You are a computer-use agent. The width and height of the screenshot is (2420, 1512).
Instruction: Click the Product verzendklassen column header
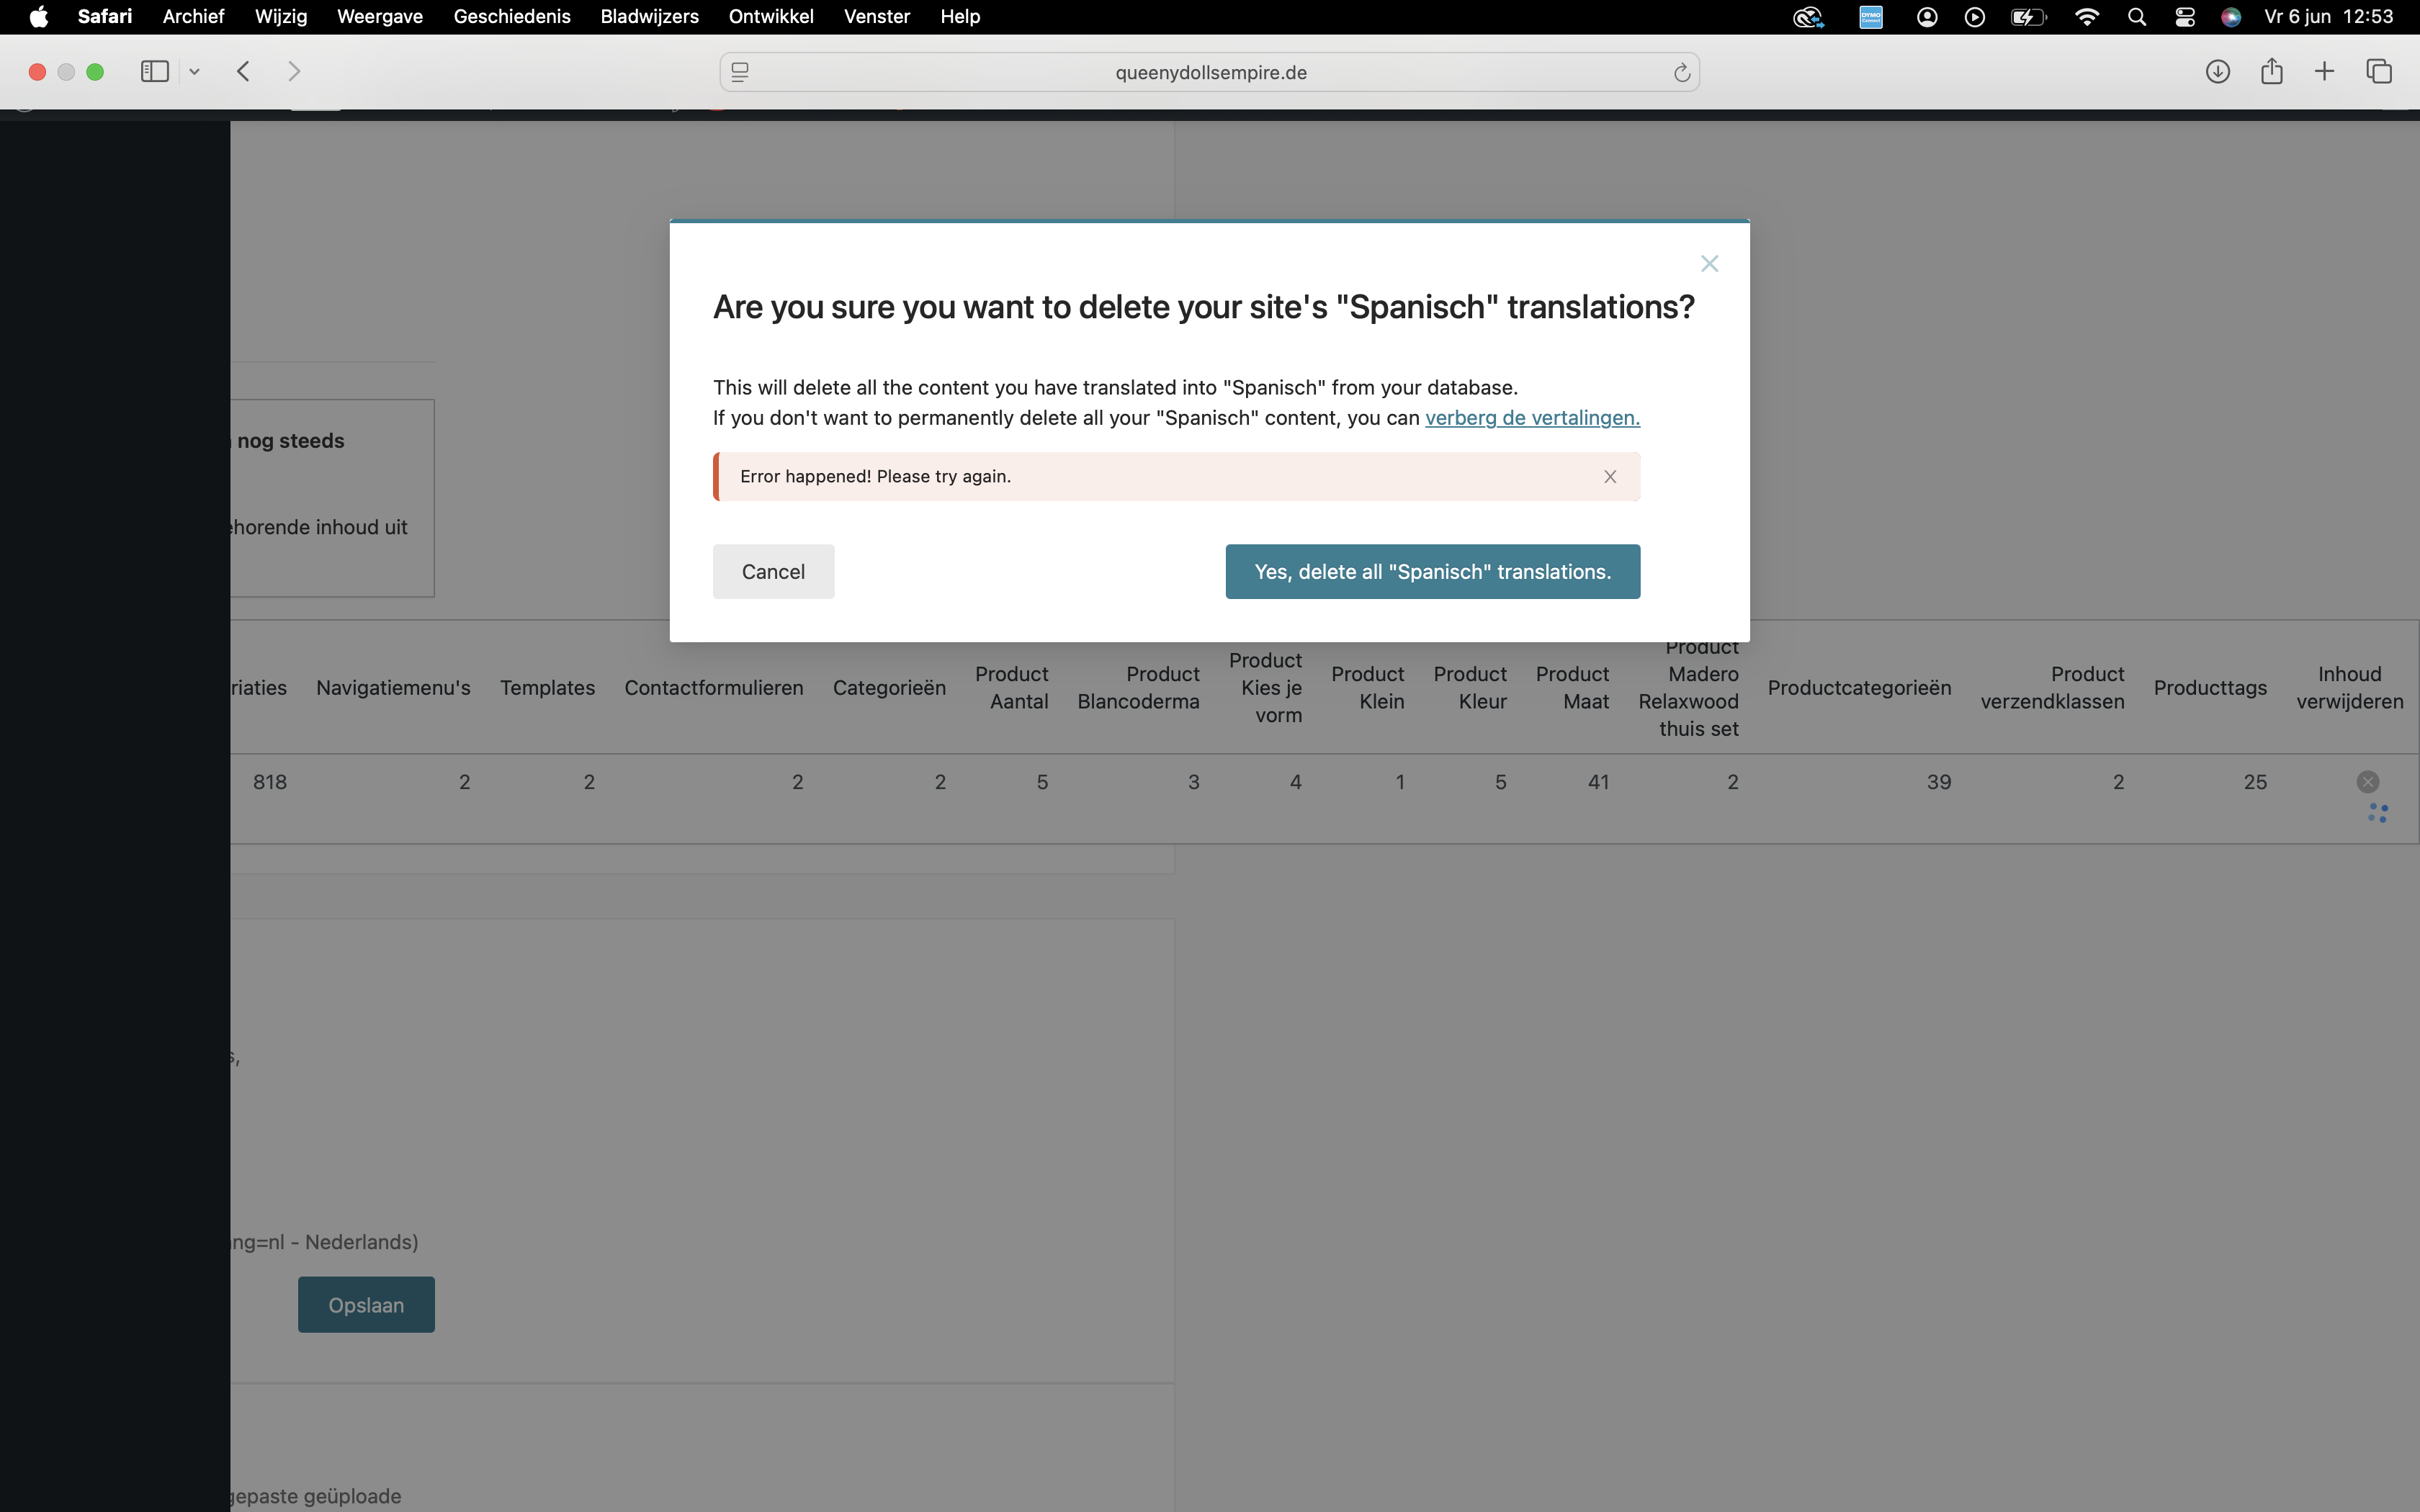2052,688
